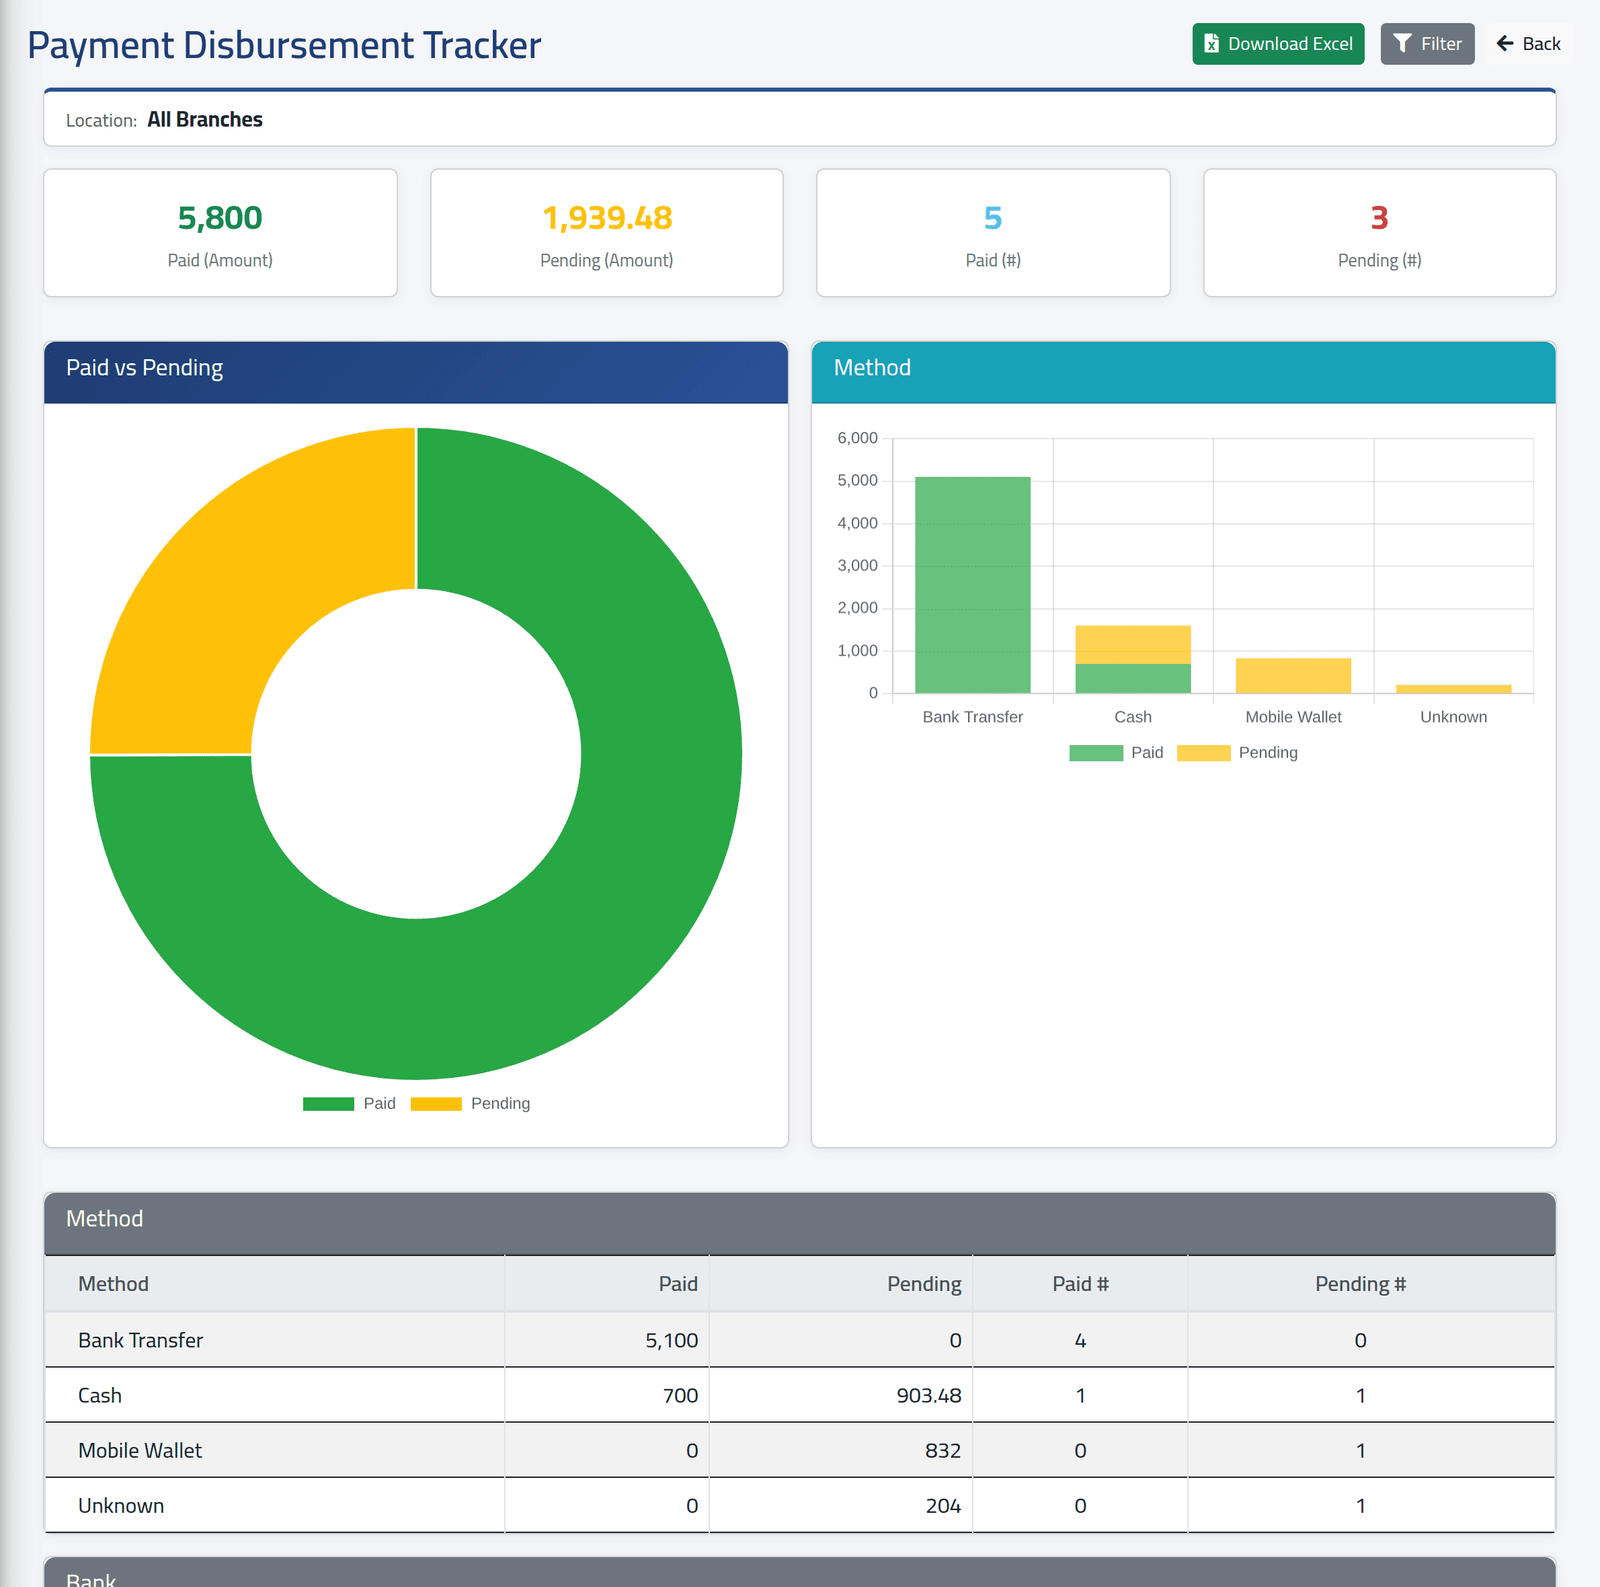Click the Excel file icon

pyautogui.click(x=1211, y=44)
